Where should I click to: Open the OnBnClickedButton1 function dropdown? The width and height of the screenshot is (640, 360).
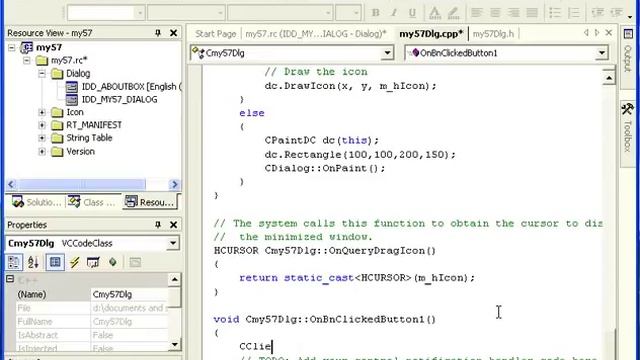pos(602,53)
